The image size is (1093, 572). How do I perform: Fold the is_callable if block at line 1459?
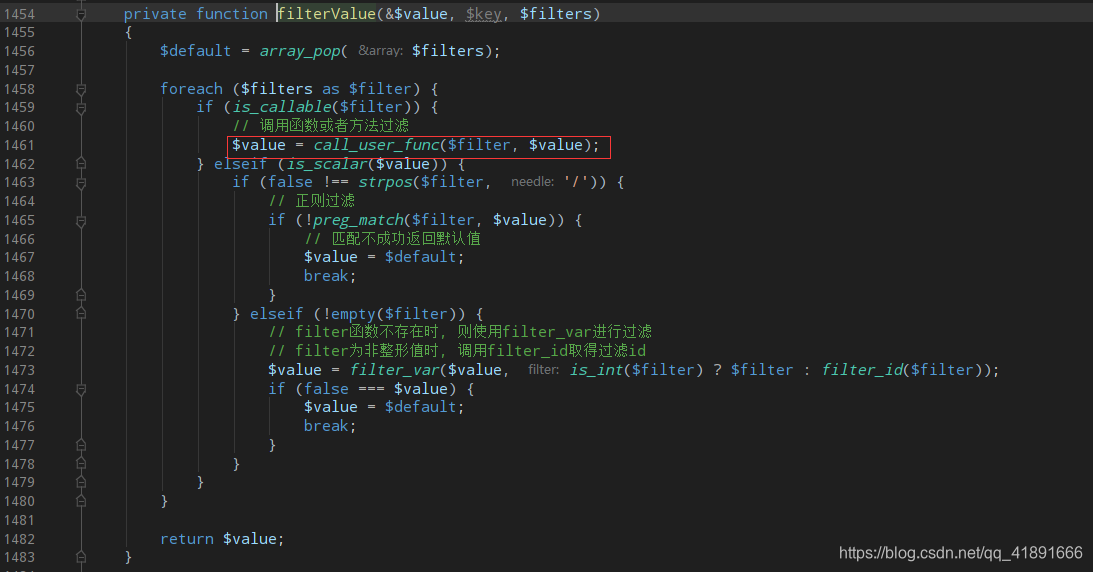point(81,108)
